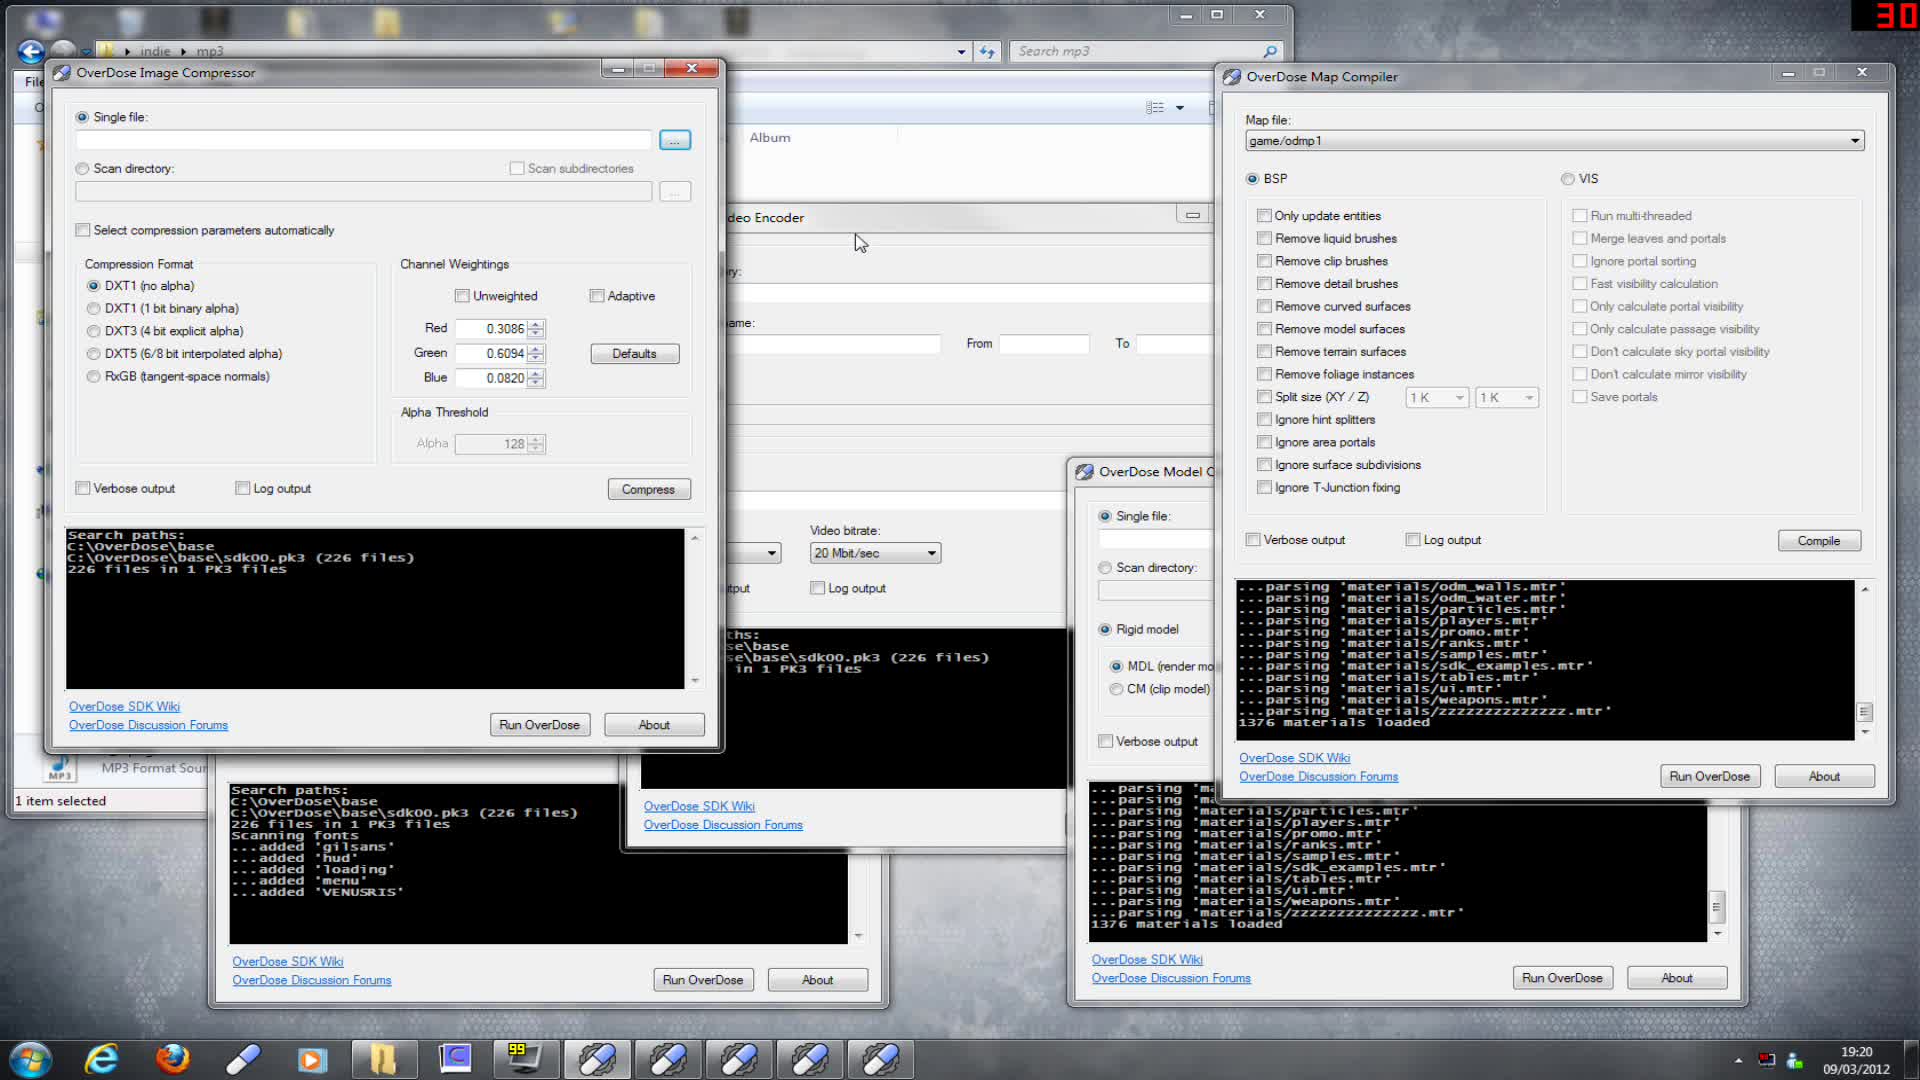Image resolution: width=1920 pixels, height=1080 pixels.
Task: Click the back arrow in Explorer window
Action: point(31,51)
